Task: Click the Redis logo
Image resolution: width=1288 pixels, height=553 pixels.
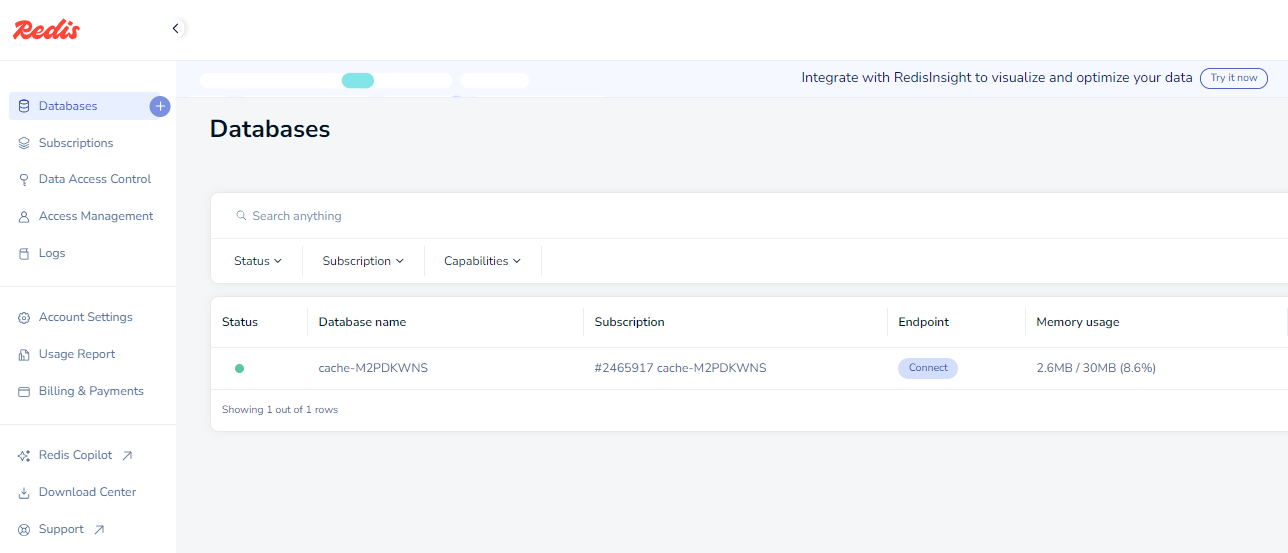Action: coord(46,30)
